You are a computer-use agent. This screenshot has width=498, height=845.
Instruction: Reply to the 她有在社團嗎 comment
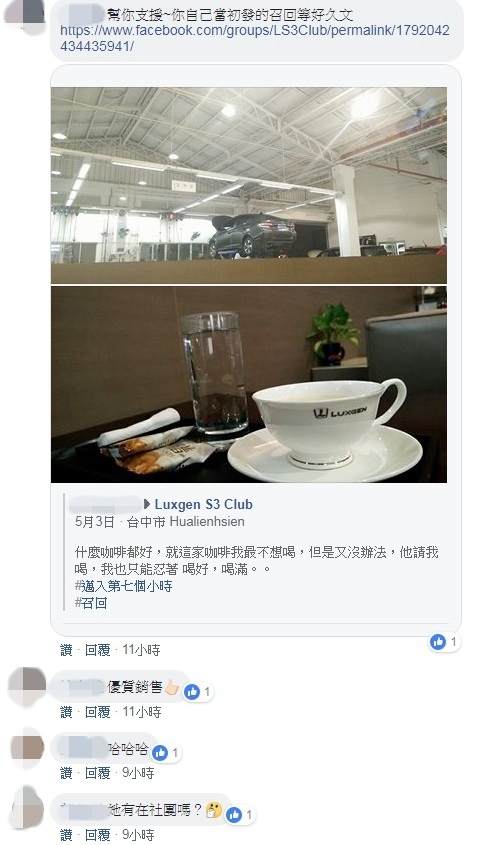(x=98, y=835)
